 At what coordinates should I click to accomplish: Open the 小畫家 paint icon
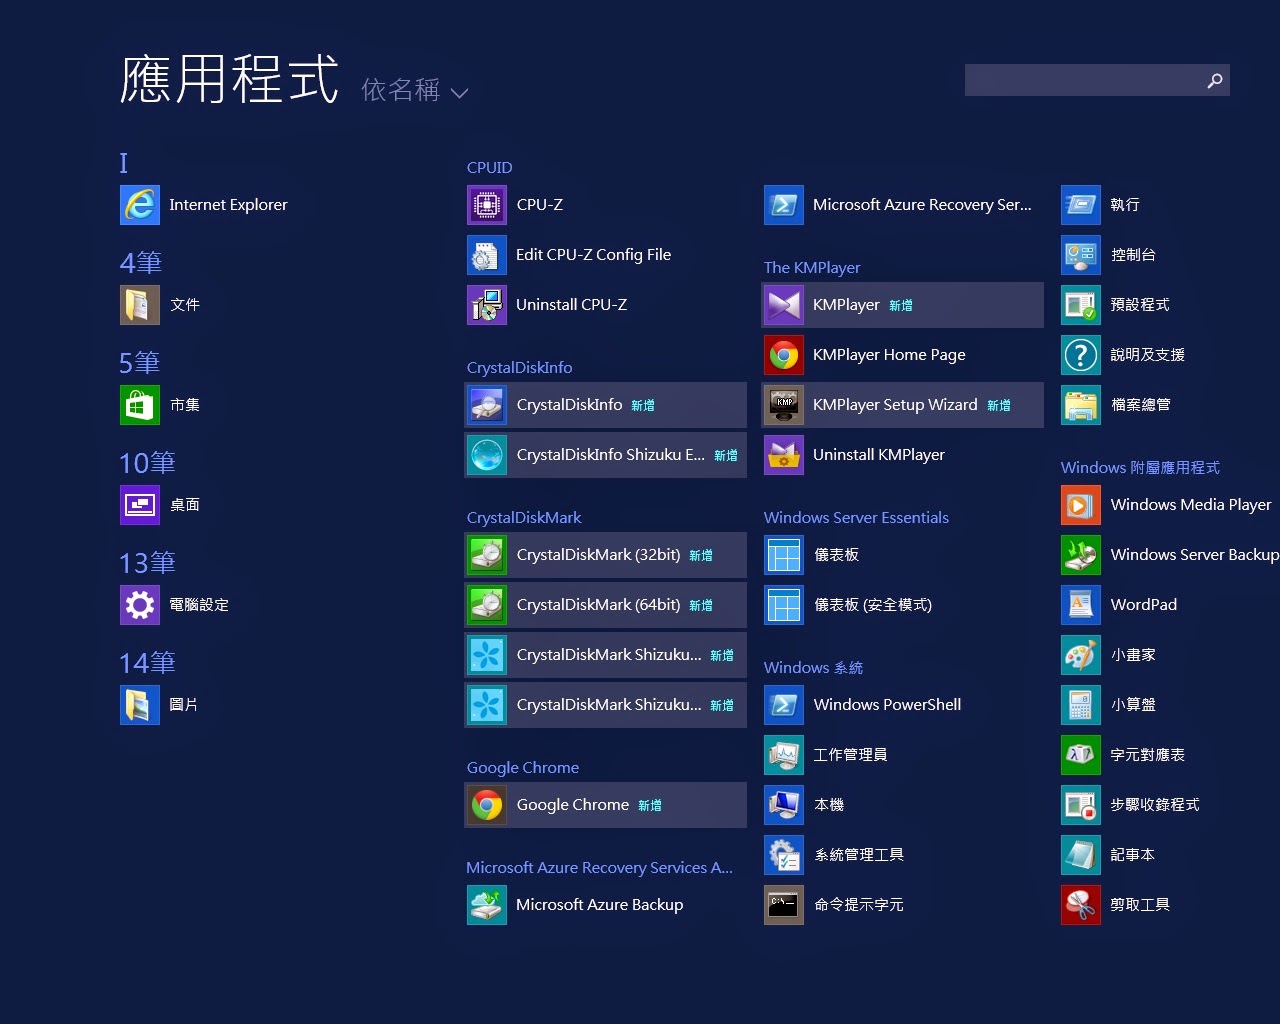pyautogui.click(x=1081, y=655)
